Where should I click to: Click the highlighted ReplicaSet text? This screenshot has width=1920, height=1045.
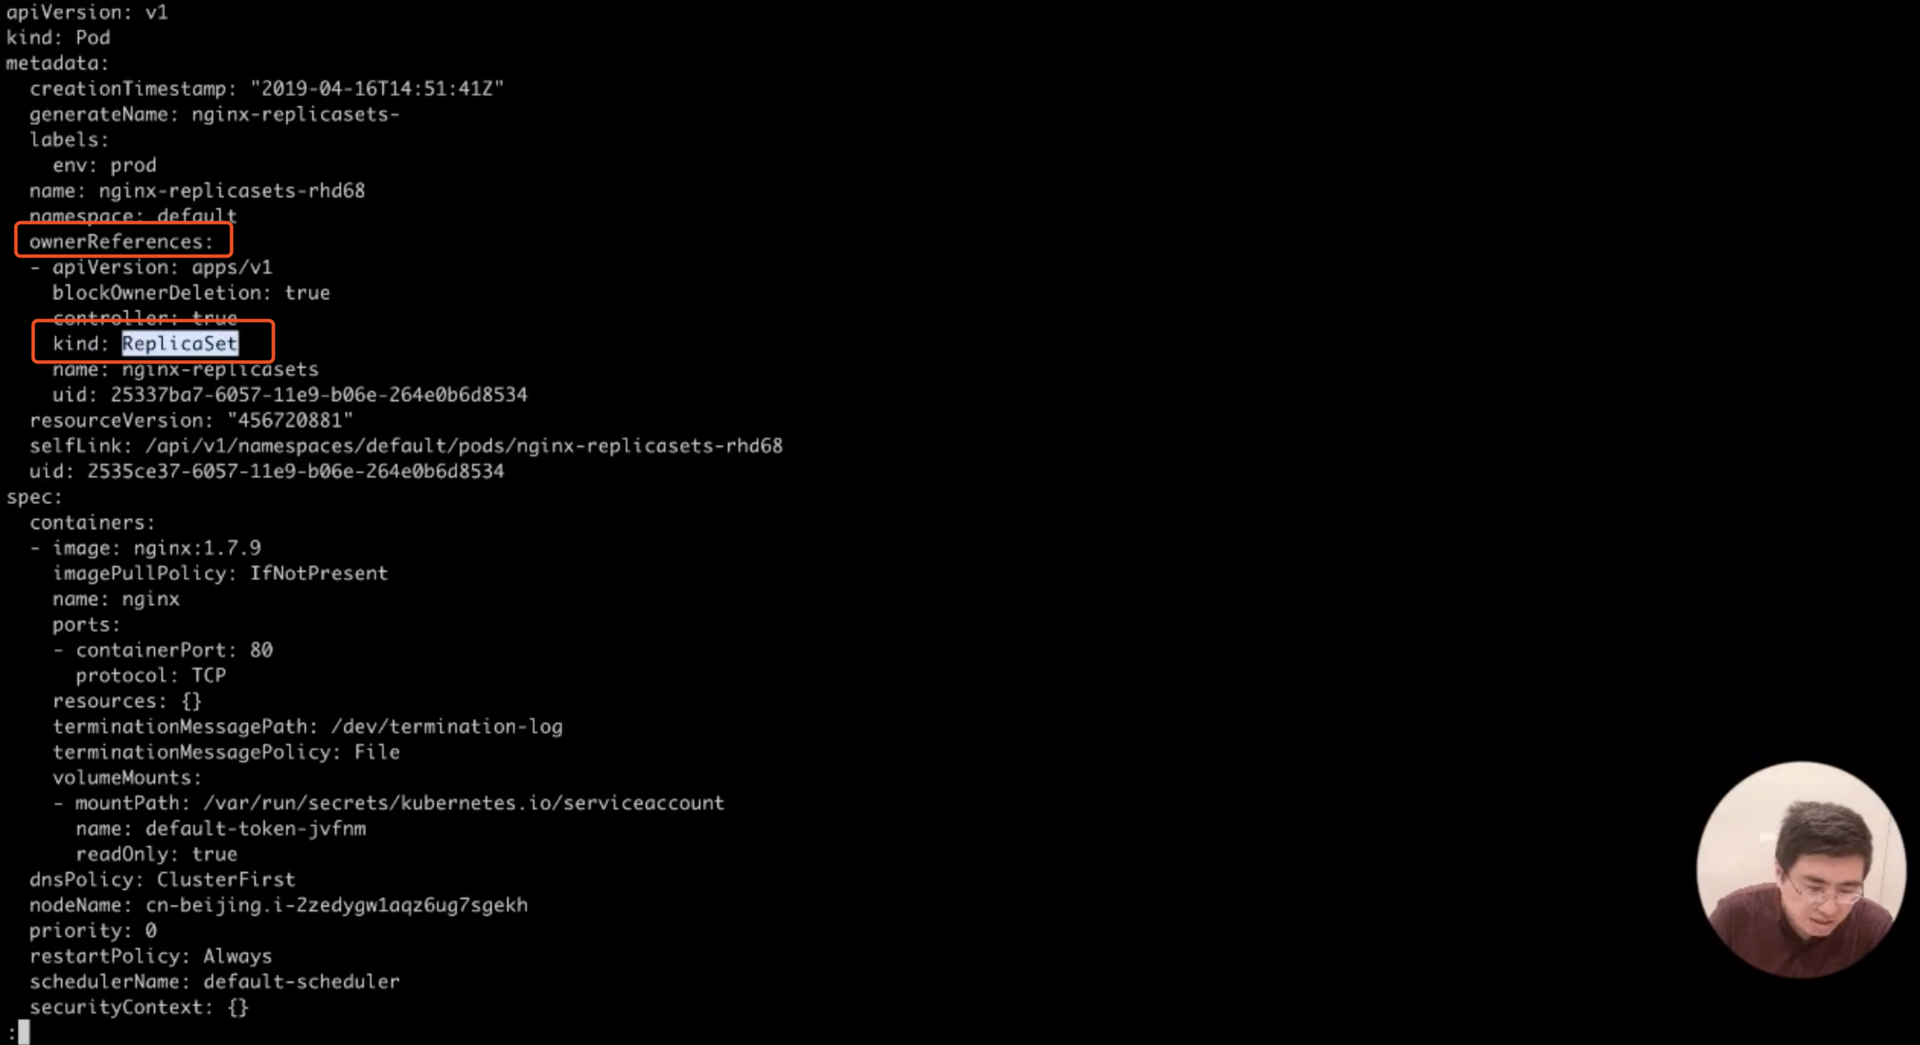tap(180, 344)
